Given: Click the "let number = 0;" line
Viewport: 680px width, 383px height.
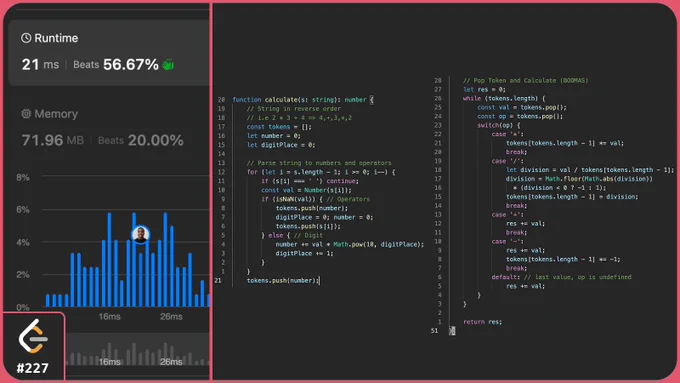Looking at the screenshot, I should pos(275,136).
